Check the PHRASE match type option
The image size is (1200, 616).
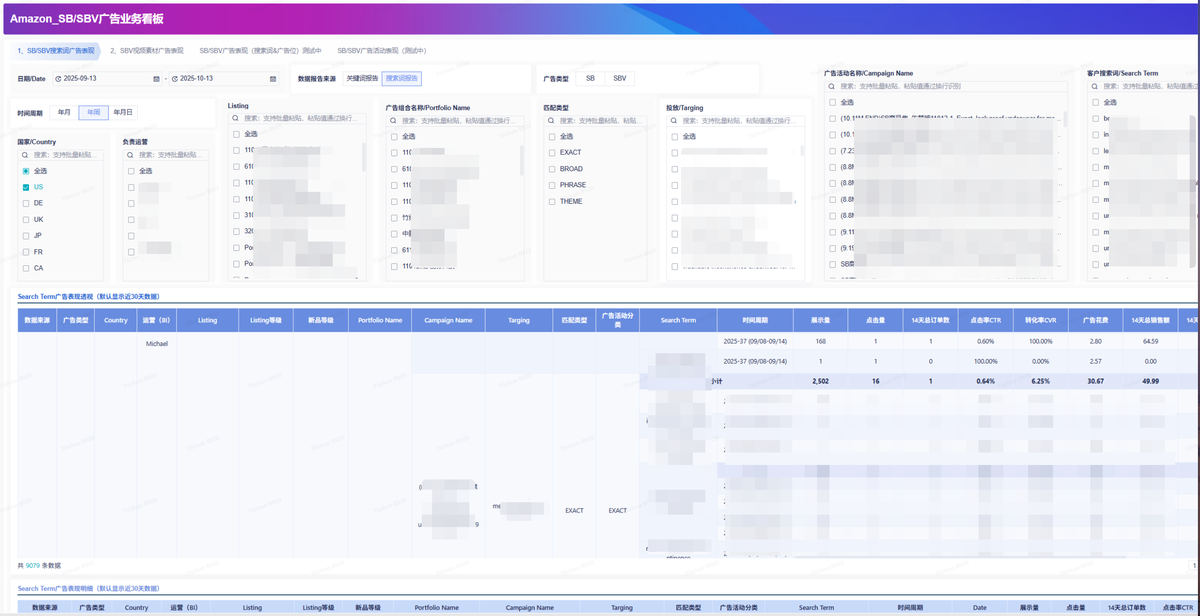[552, 185]
